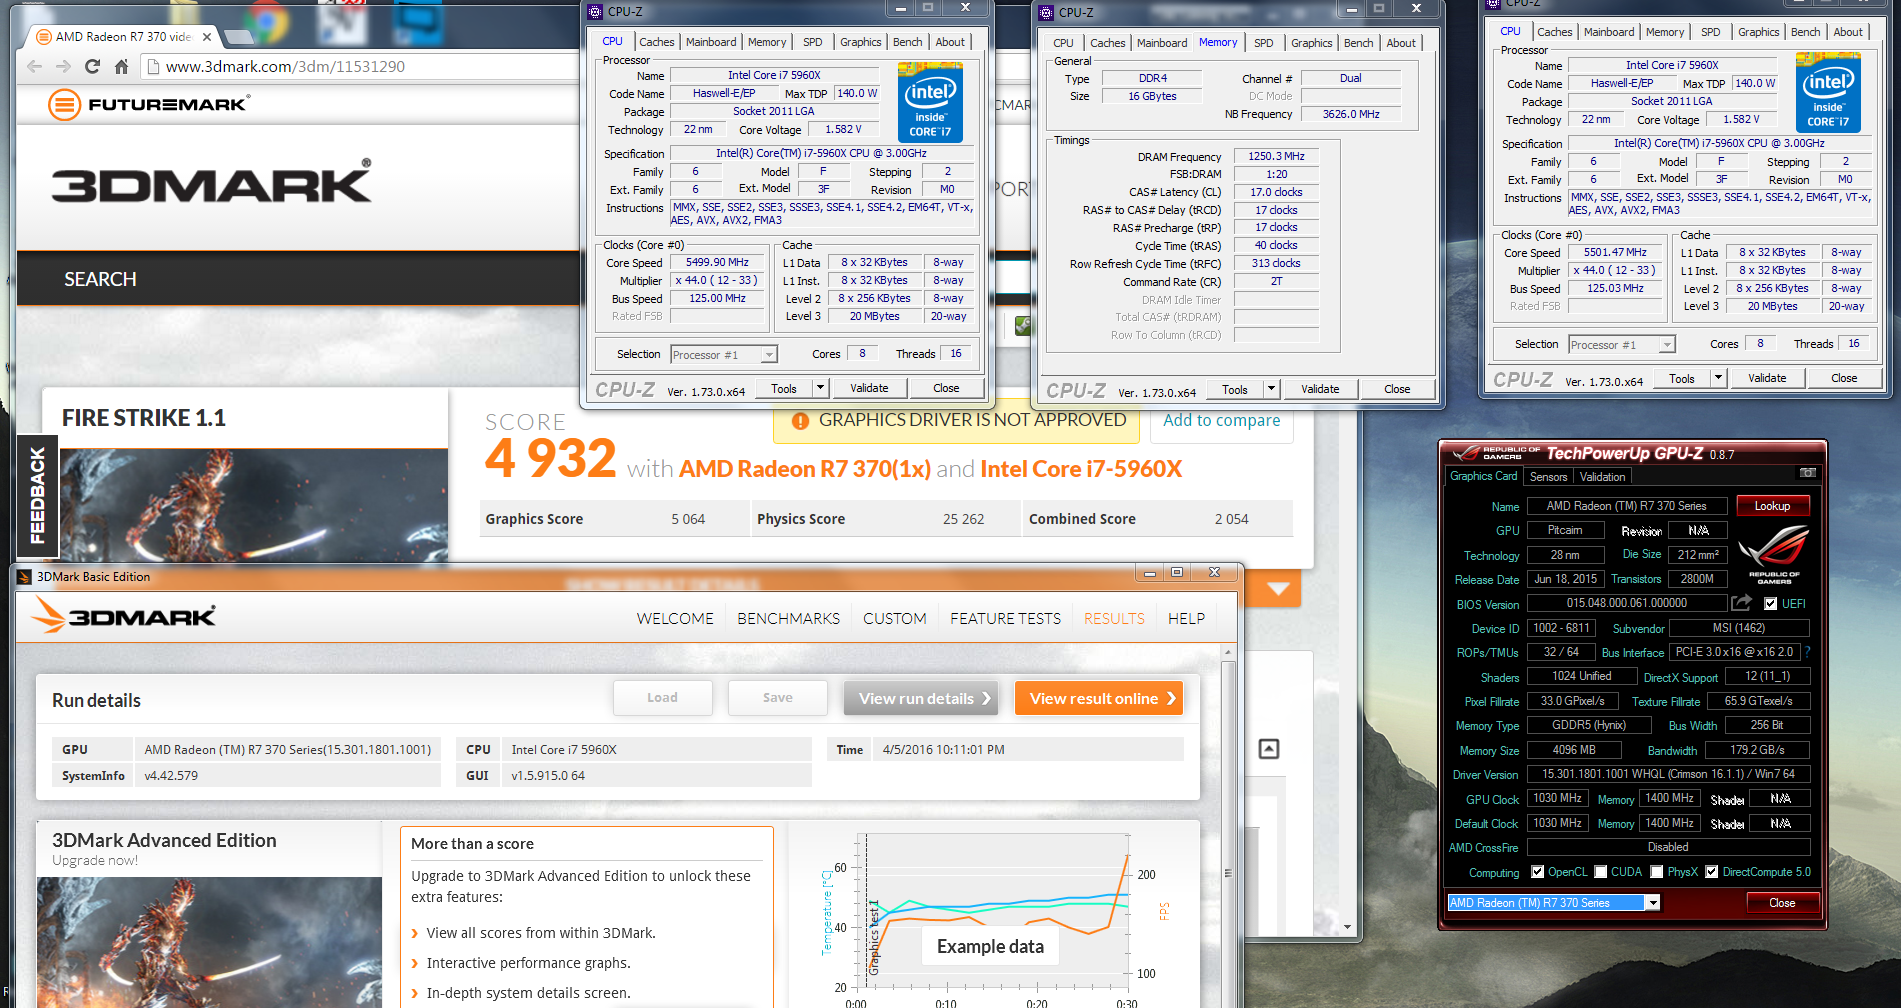Open Graphics tab in right CPU-Z window
This screenshot has width=1901, height=1008.
[1758, 32]
